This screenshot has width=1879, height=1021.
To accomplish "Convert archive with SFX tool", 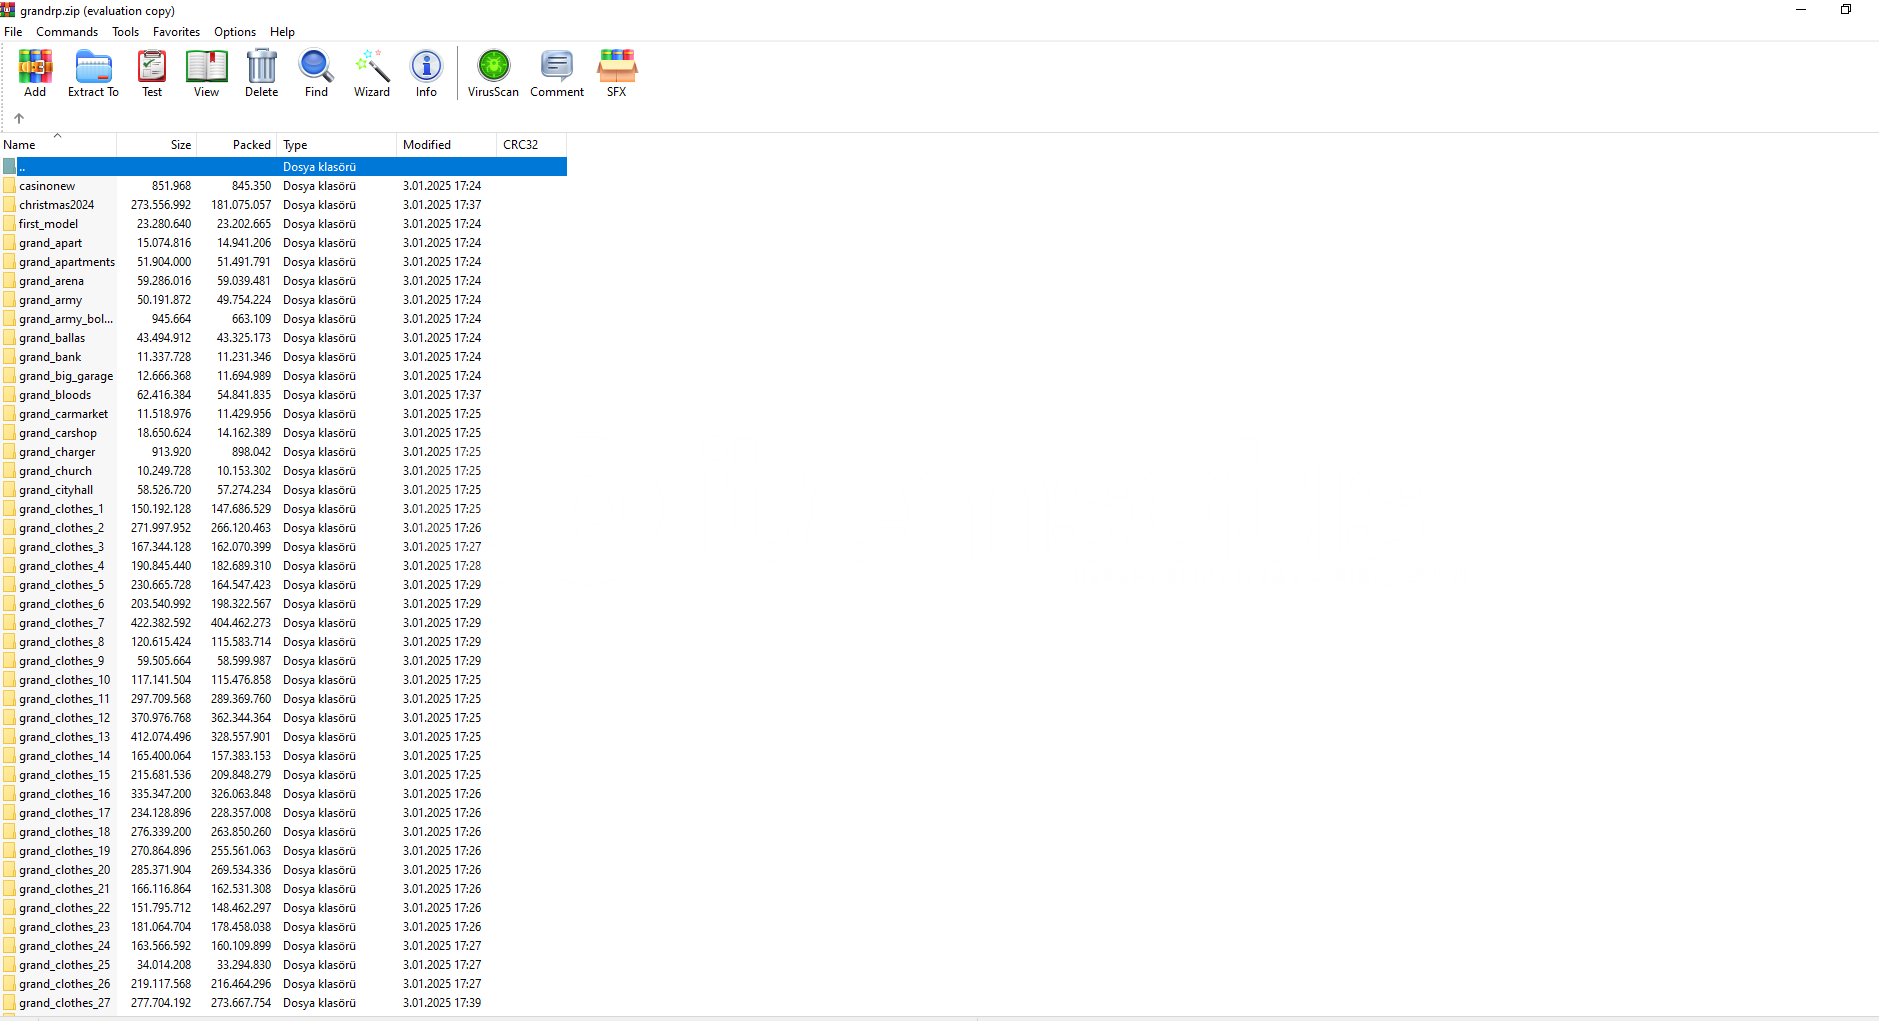I will click(617, 73).
